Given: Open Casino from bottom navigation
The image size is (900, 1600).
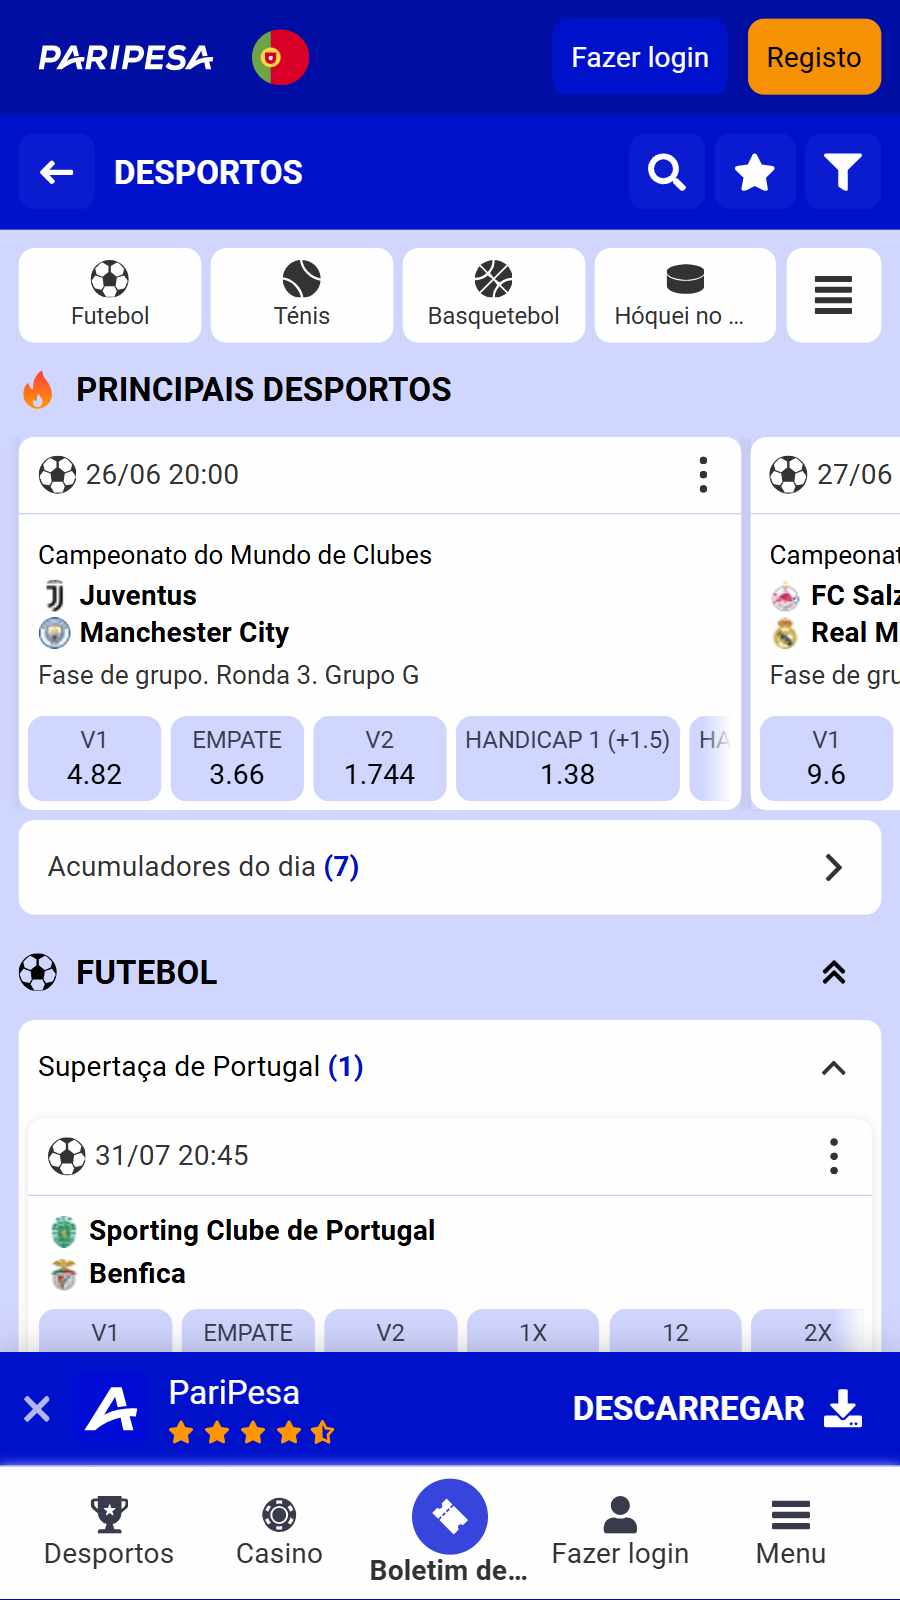Looking at the screenshot, I should [279, 1530].
